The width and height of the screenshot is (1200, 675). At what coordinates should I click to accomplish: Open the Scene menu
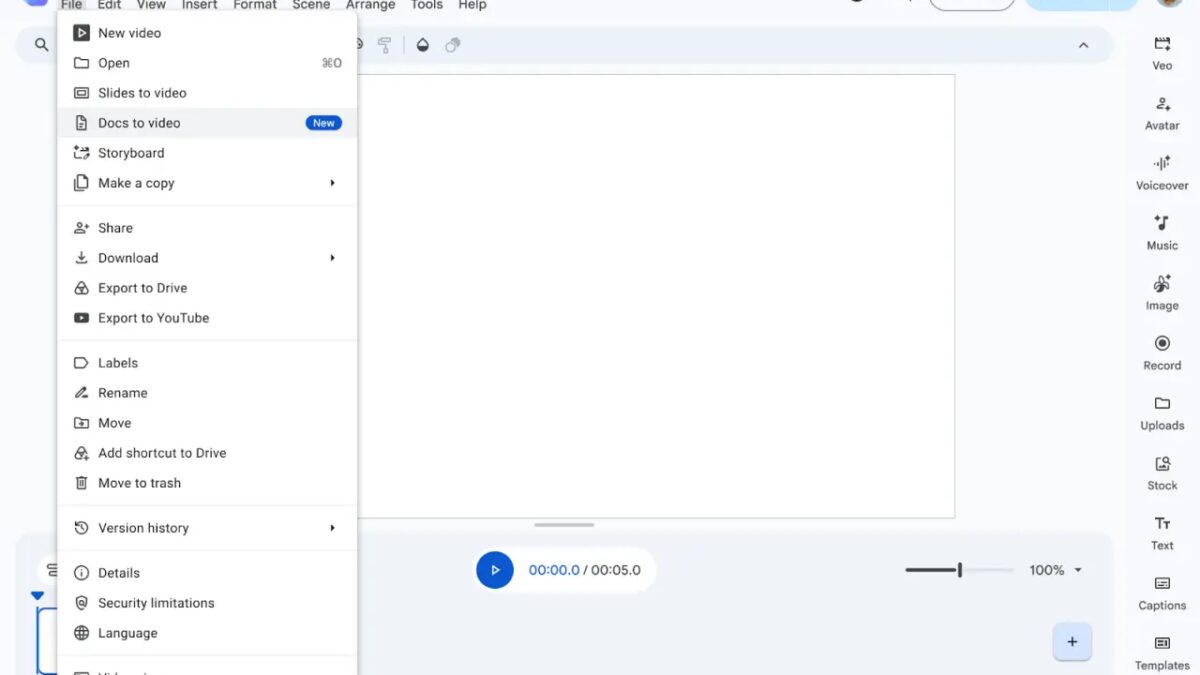311,5
